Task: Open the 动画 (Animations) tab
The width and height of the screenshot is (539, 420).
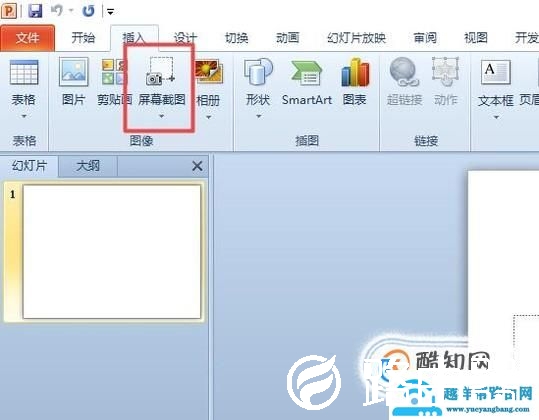Action: (x=288, y=37)
